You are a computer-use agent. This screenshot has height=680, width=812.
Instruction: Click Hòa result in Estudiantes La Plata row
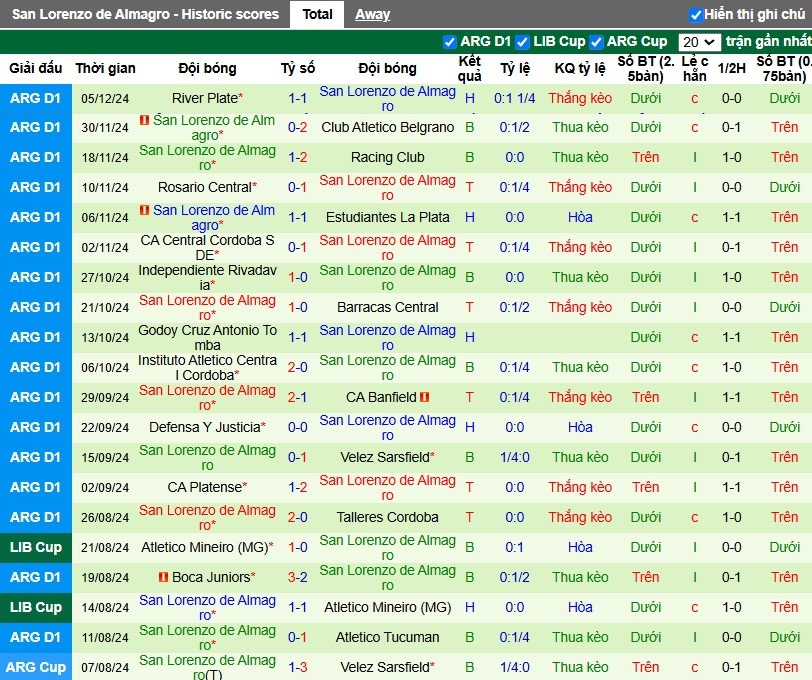pyautogui.click(x=580, y=217)
